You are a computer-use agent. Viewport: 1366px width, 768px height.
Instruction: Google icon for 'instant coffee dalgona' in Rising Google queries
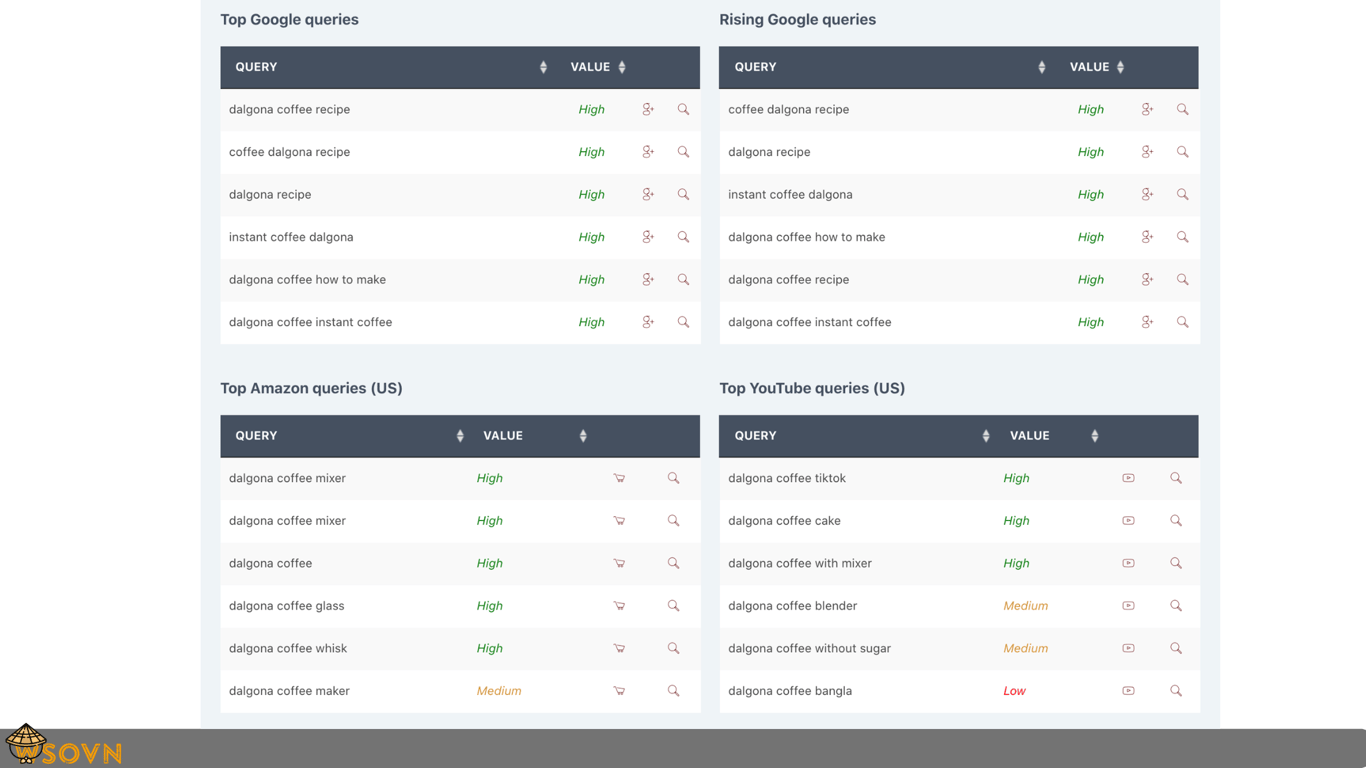(x=1147, y=194)
